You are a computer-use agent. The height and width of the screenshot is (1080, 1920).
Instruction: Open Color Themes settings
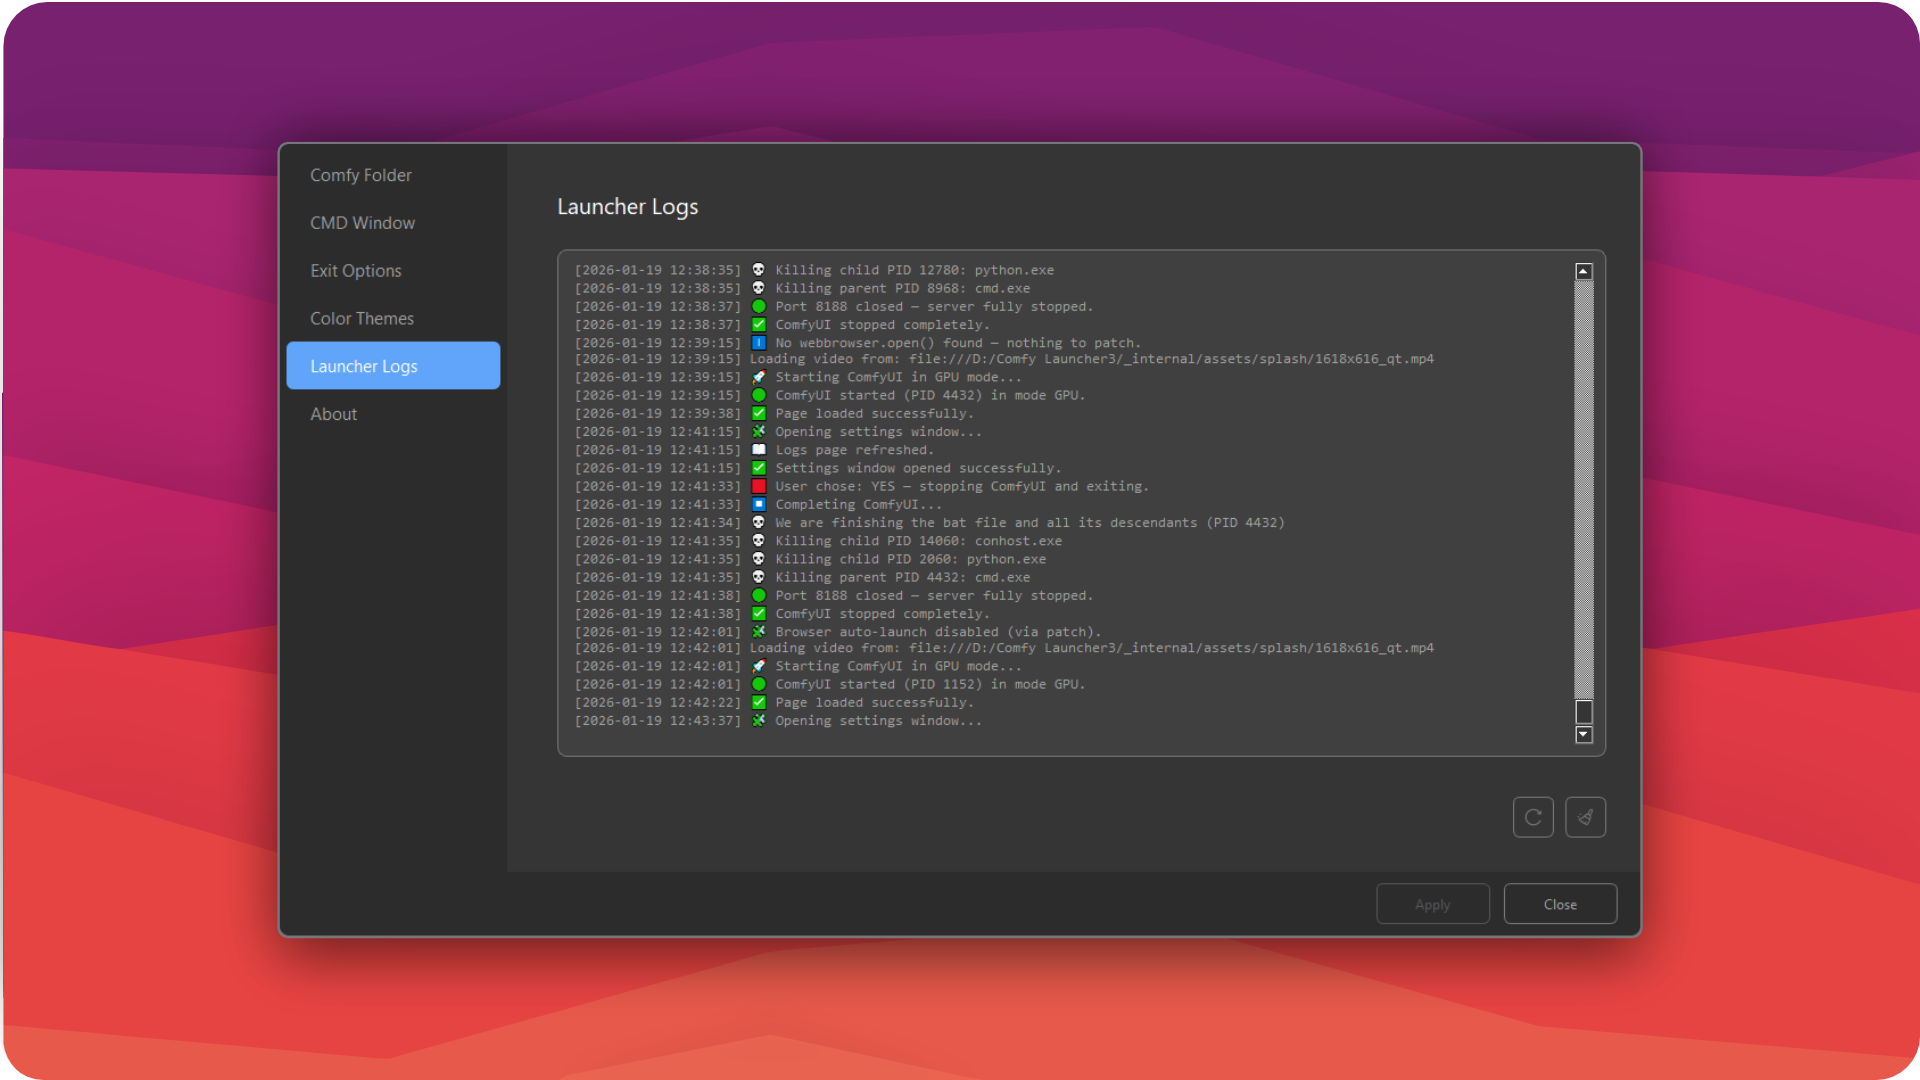pyautogui.click(x=393, y=318)
